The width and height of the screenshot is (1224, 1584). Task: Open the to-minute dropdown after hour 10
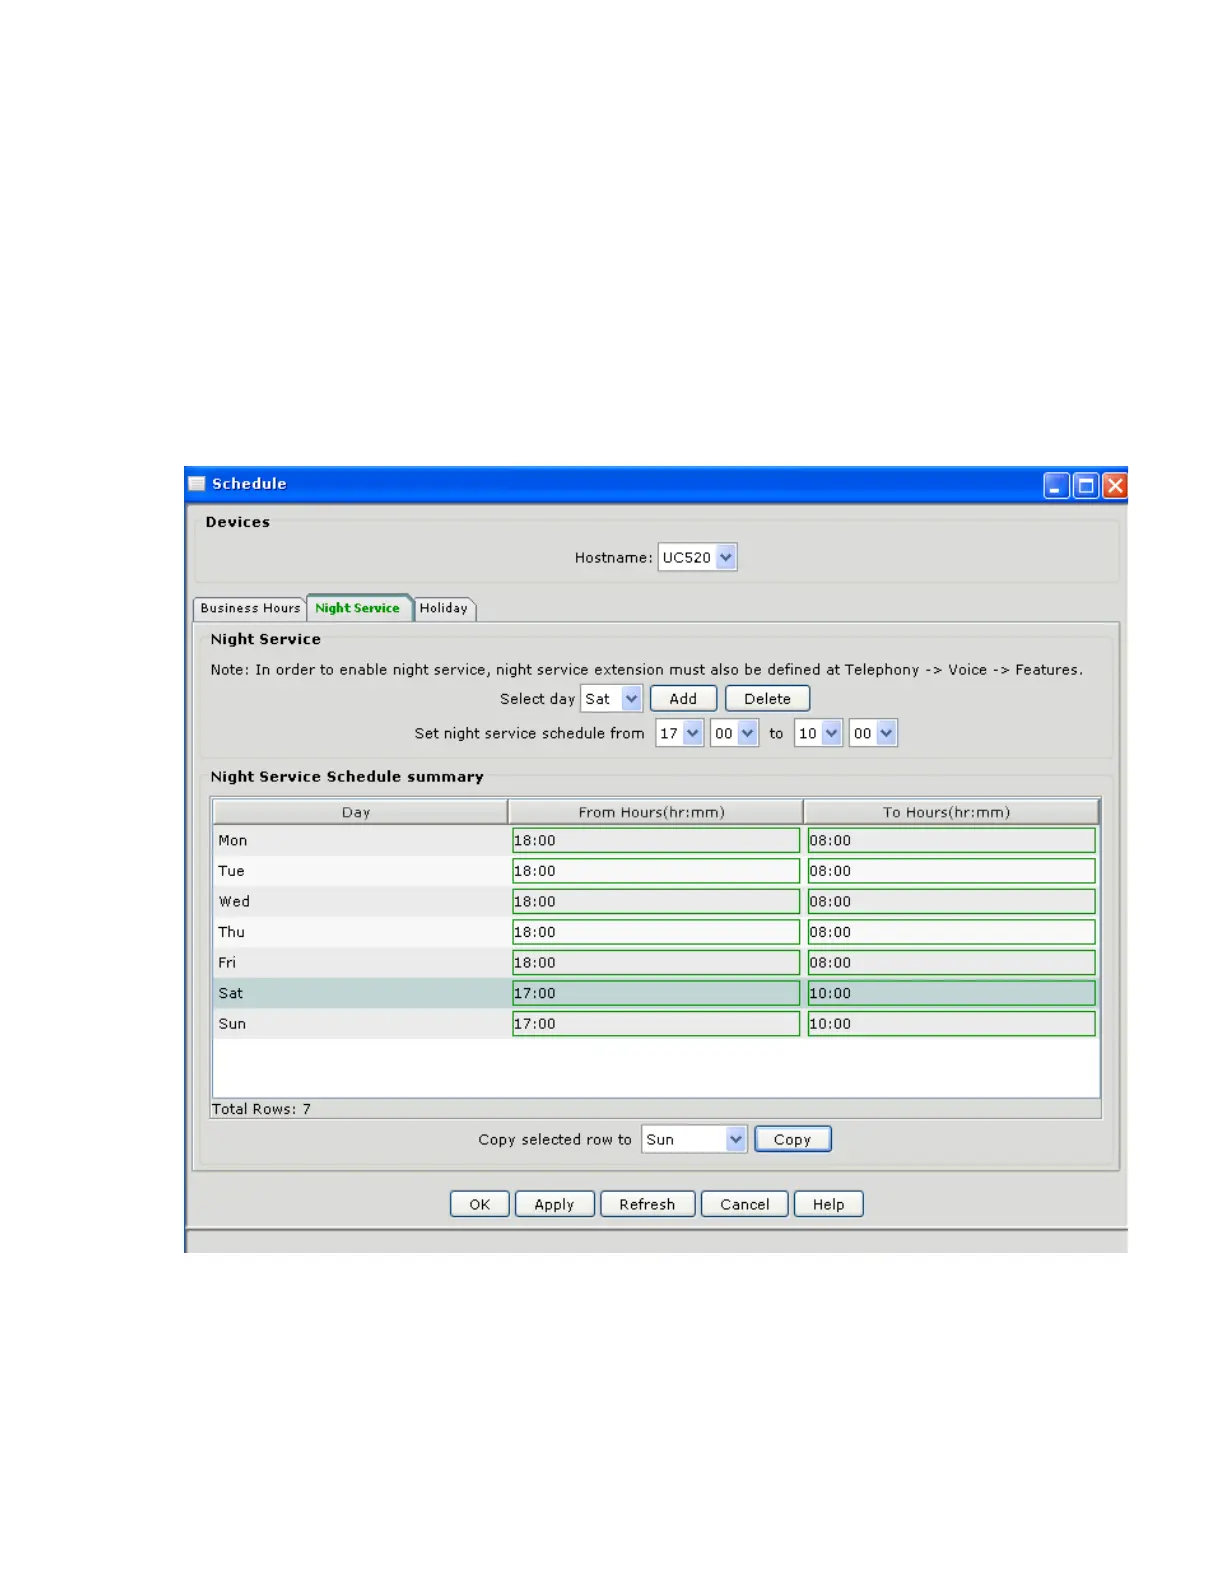pyautogui.click(x=873, y=733)
